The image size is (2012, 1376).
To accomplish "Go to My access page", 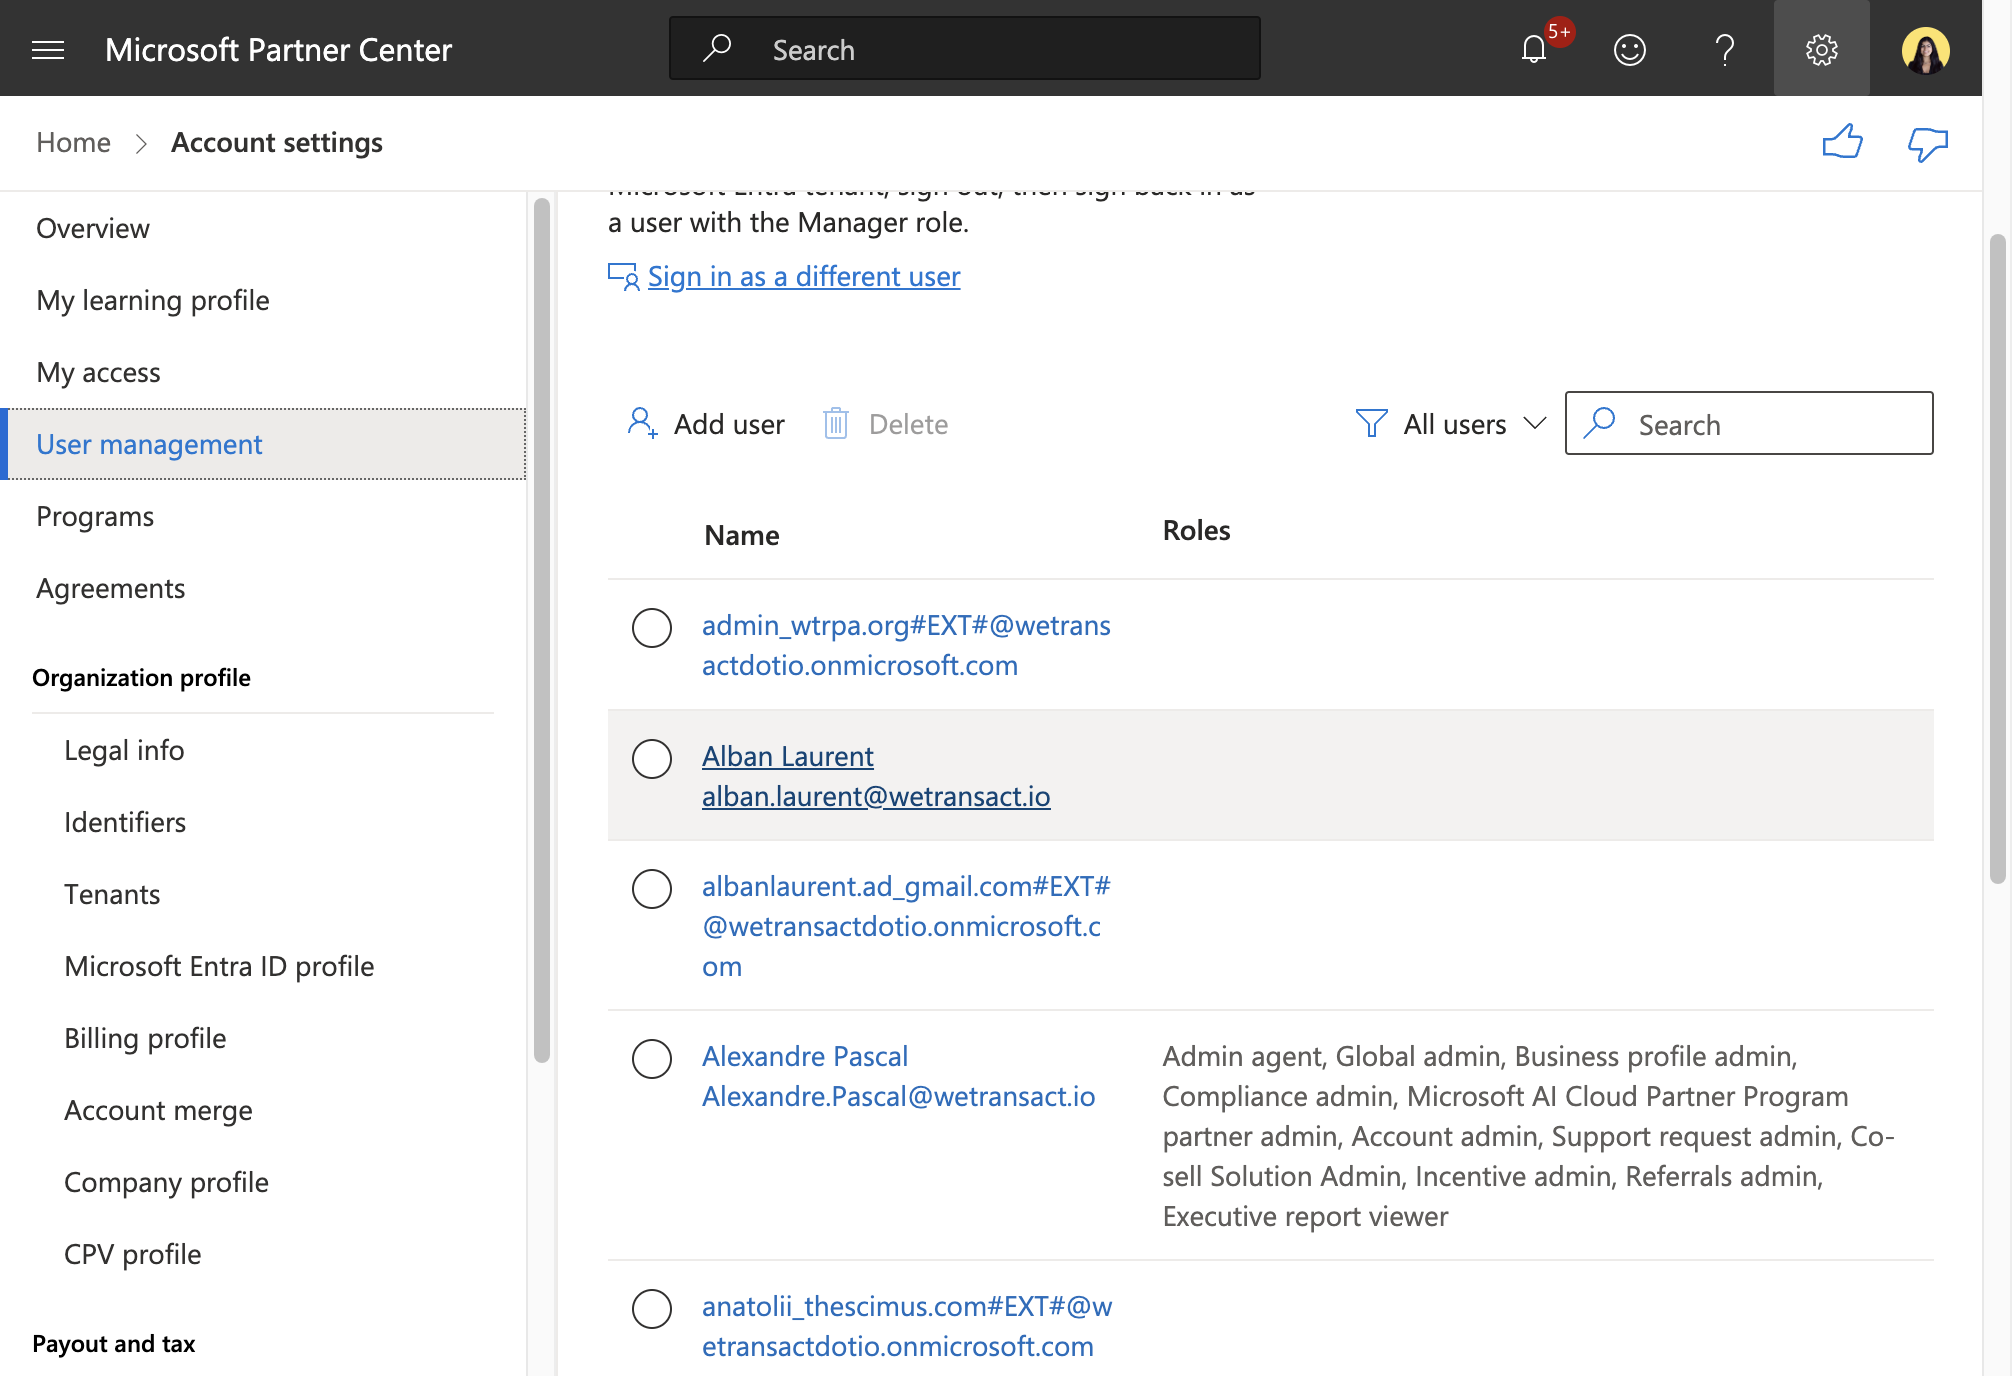I will pos(98,372).
